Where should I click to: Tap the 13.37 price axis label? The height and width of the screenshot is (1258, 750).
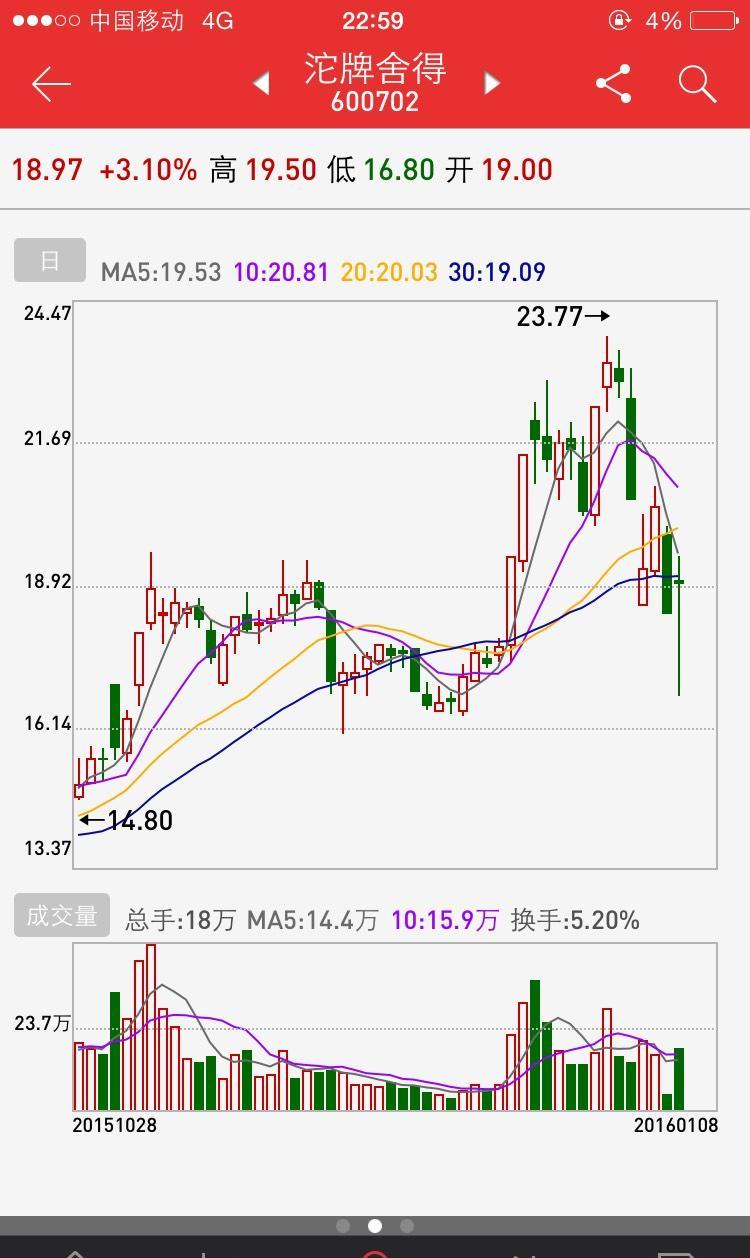click(x=47, y=848)
